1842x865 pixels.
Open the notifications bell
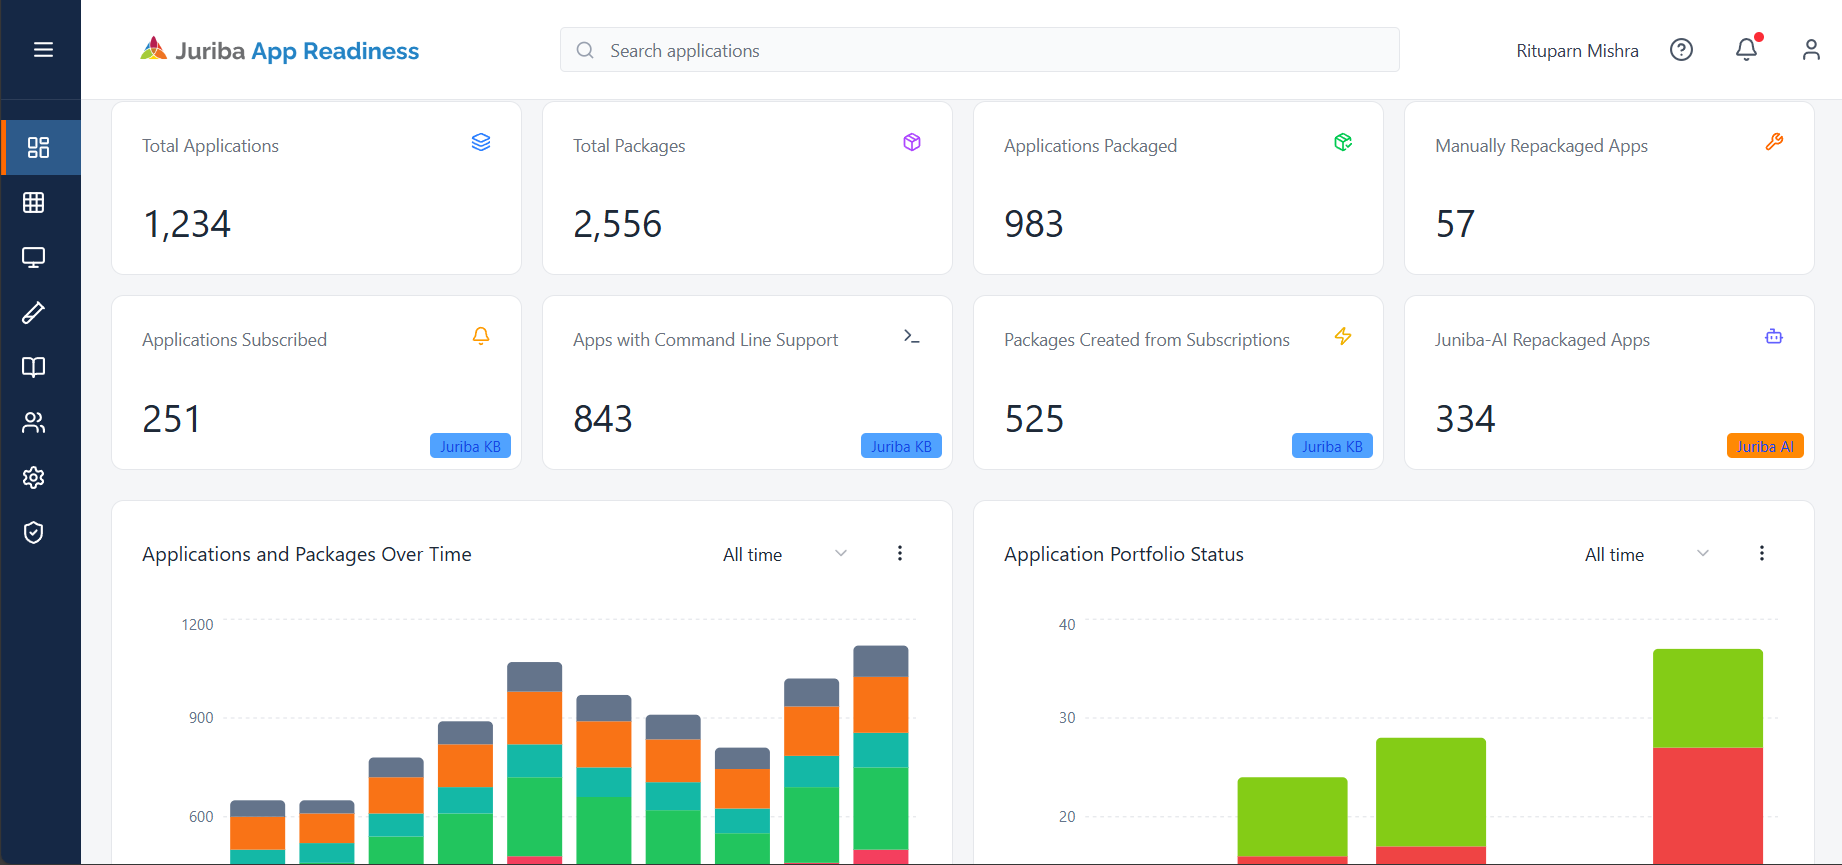pyautogui.click(x=1747, y=49)
